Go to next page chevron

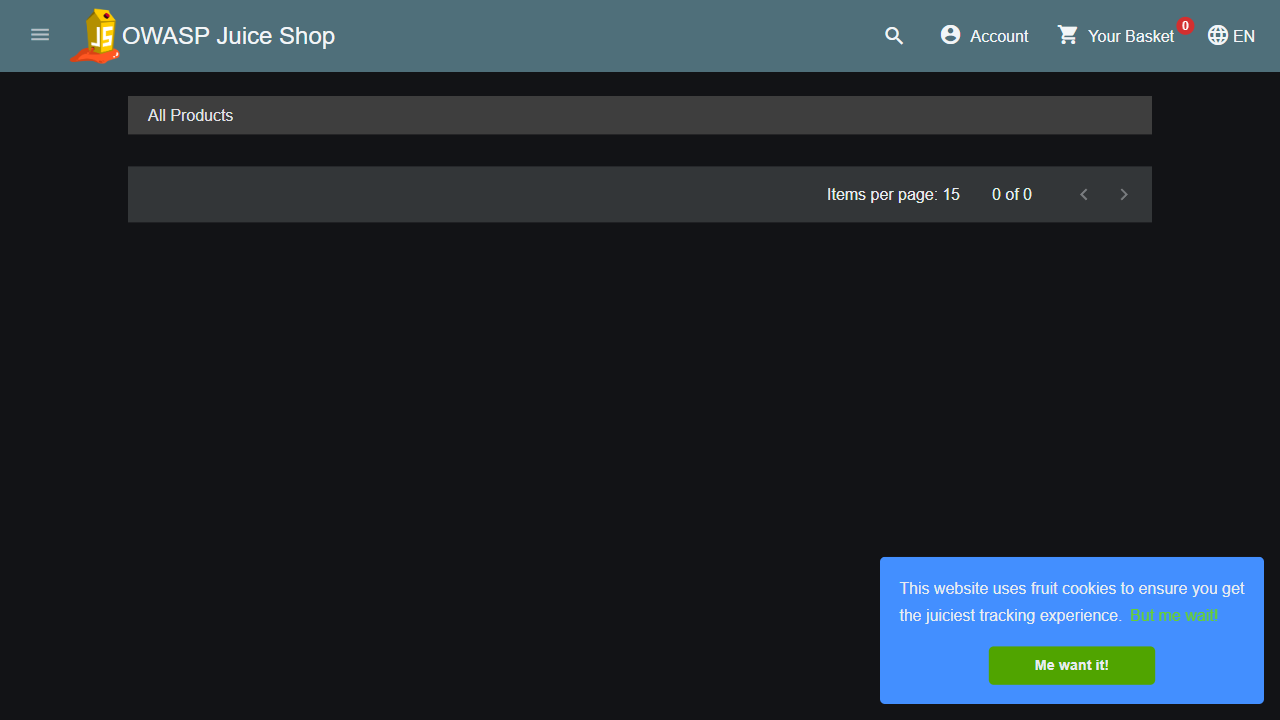point(1124,194)
